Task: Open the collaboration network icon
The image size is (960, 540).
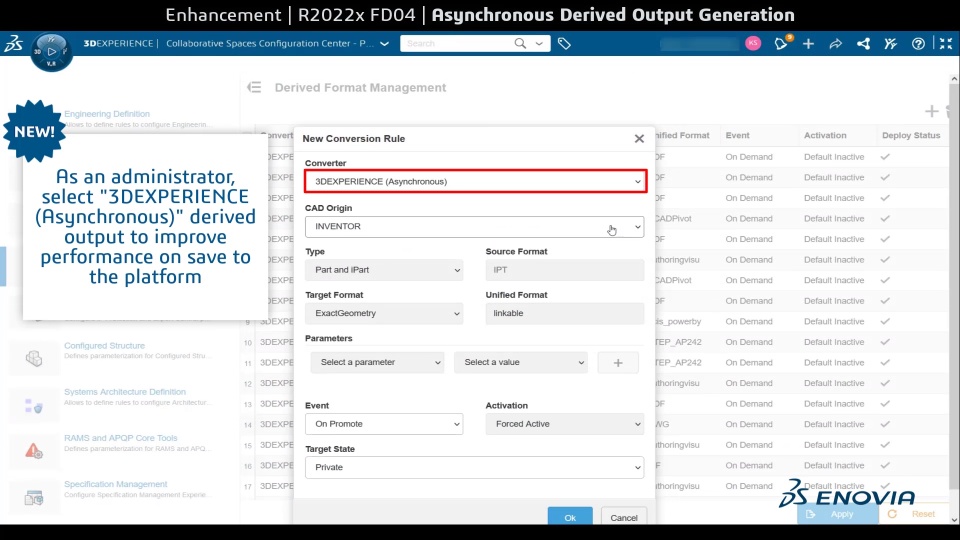Action: coord(863,43)
